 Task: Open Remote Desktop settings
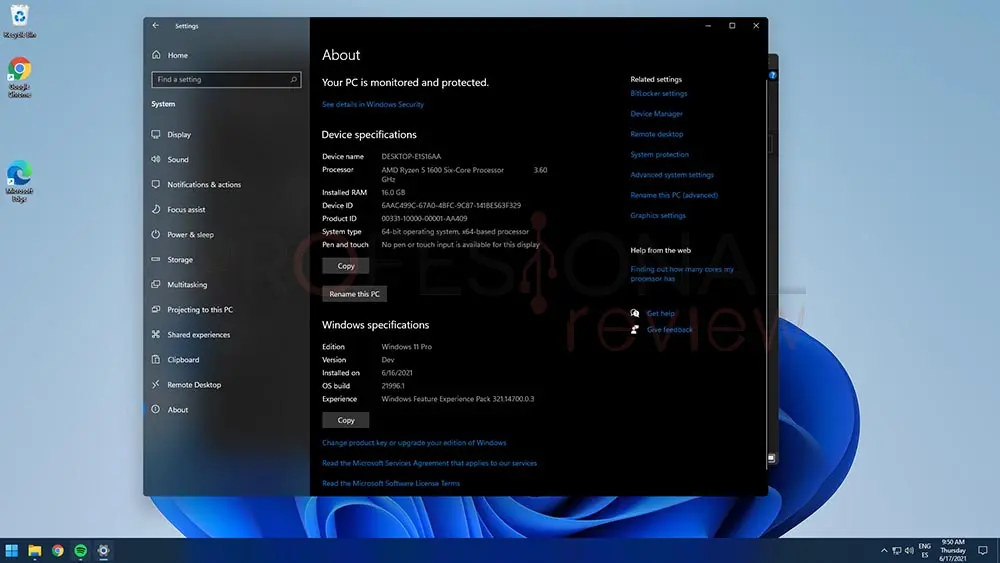coord(186,384)
